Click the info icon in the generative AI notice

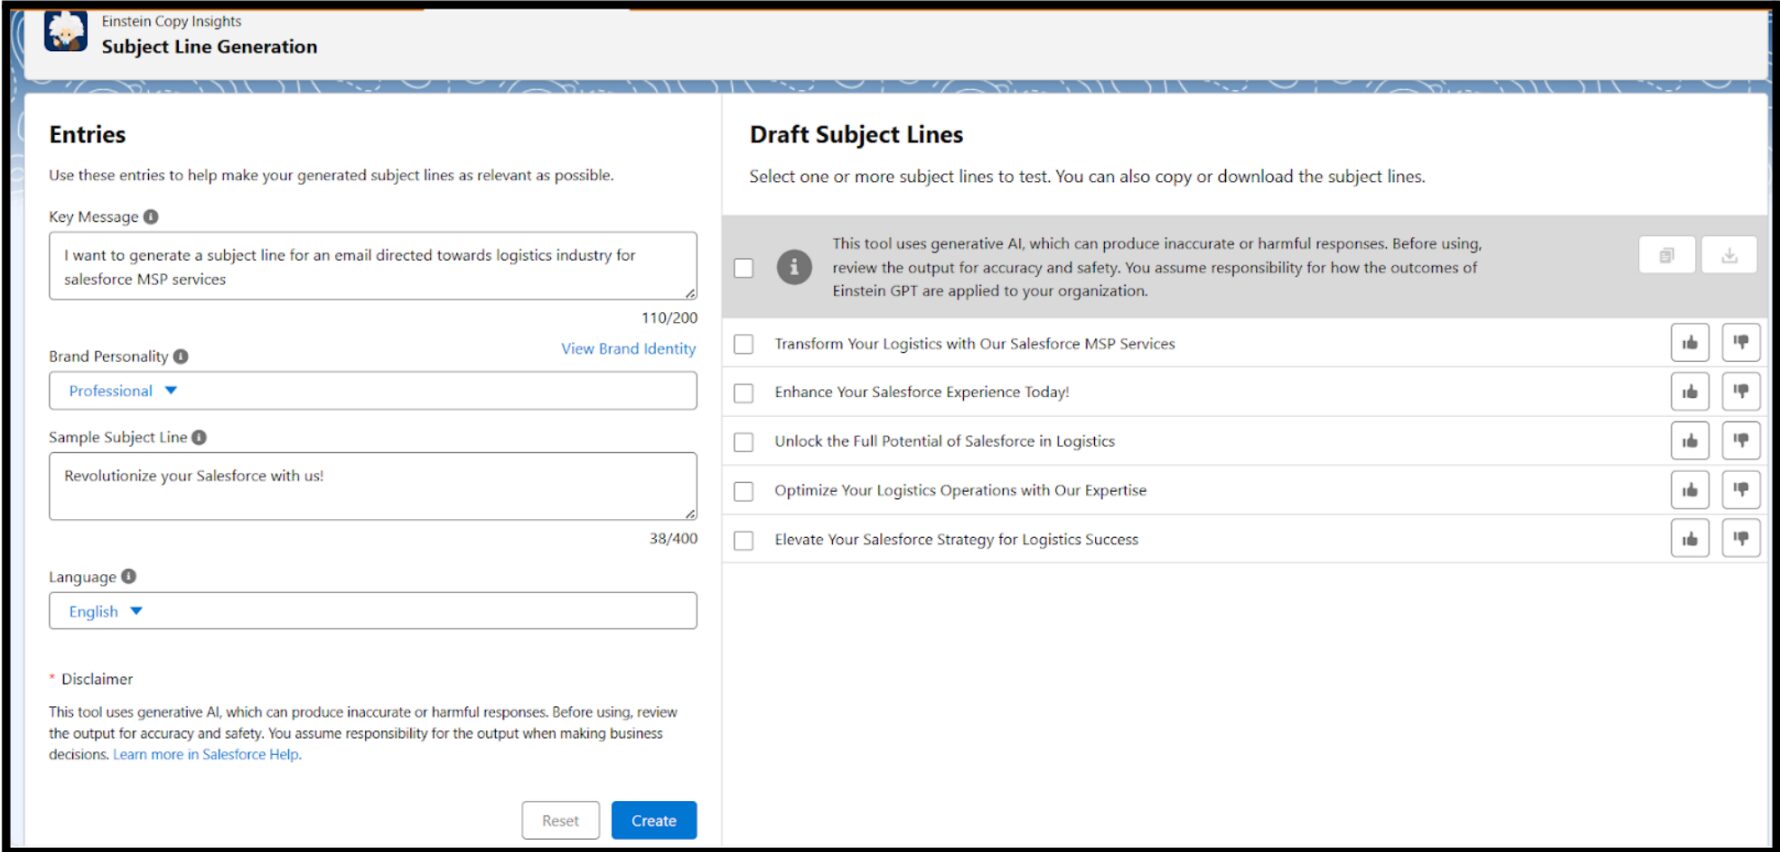point(794,267)
